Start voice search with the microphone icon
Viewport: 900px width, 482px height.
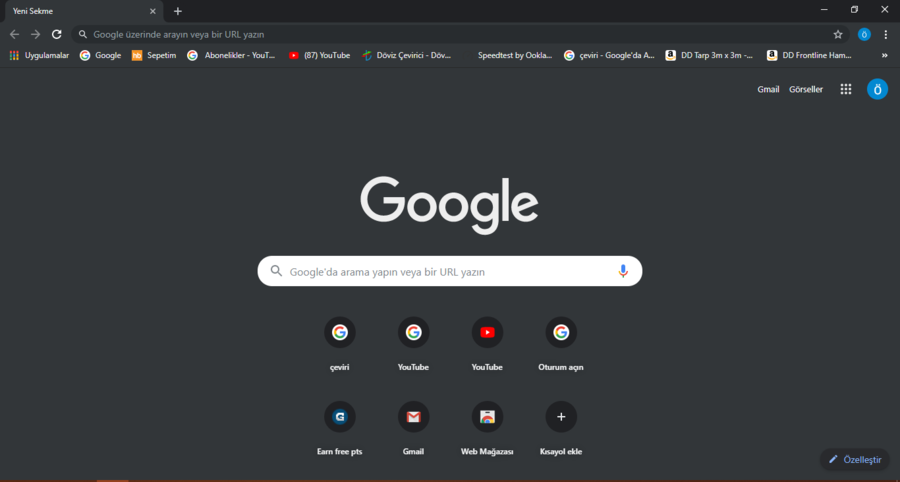pos(623,271)
